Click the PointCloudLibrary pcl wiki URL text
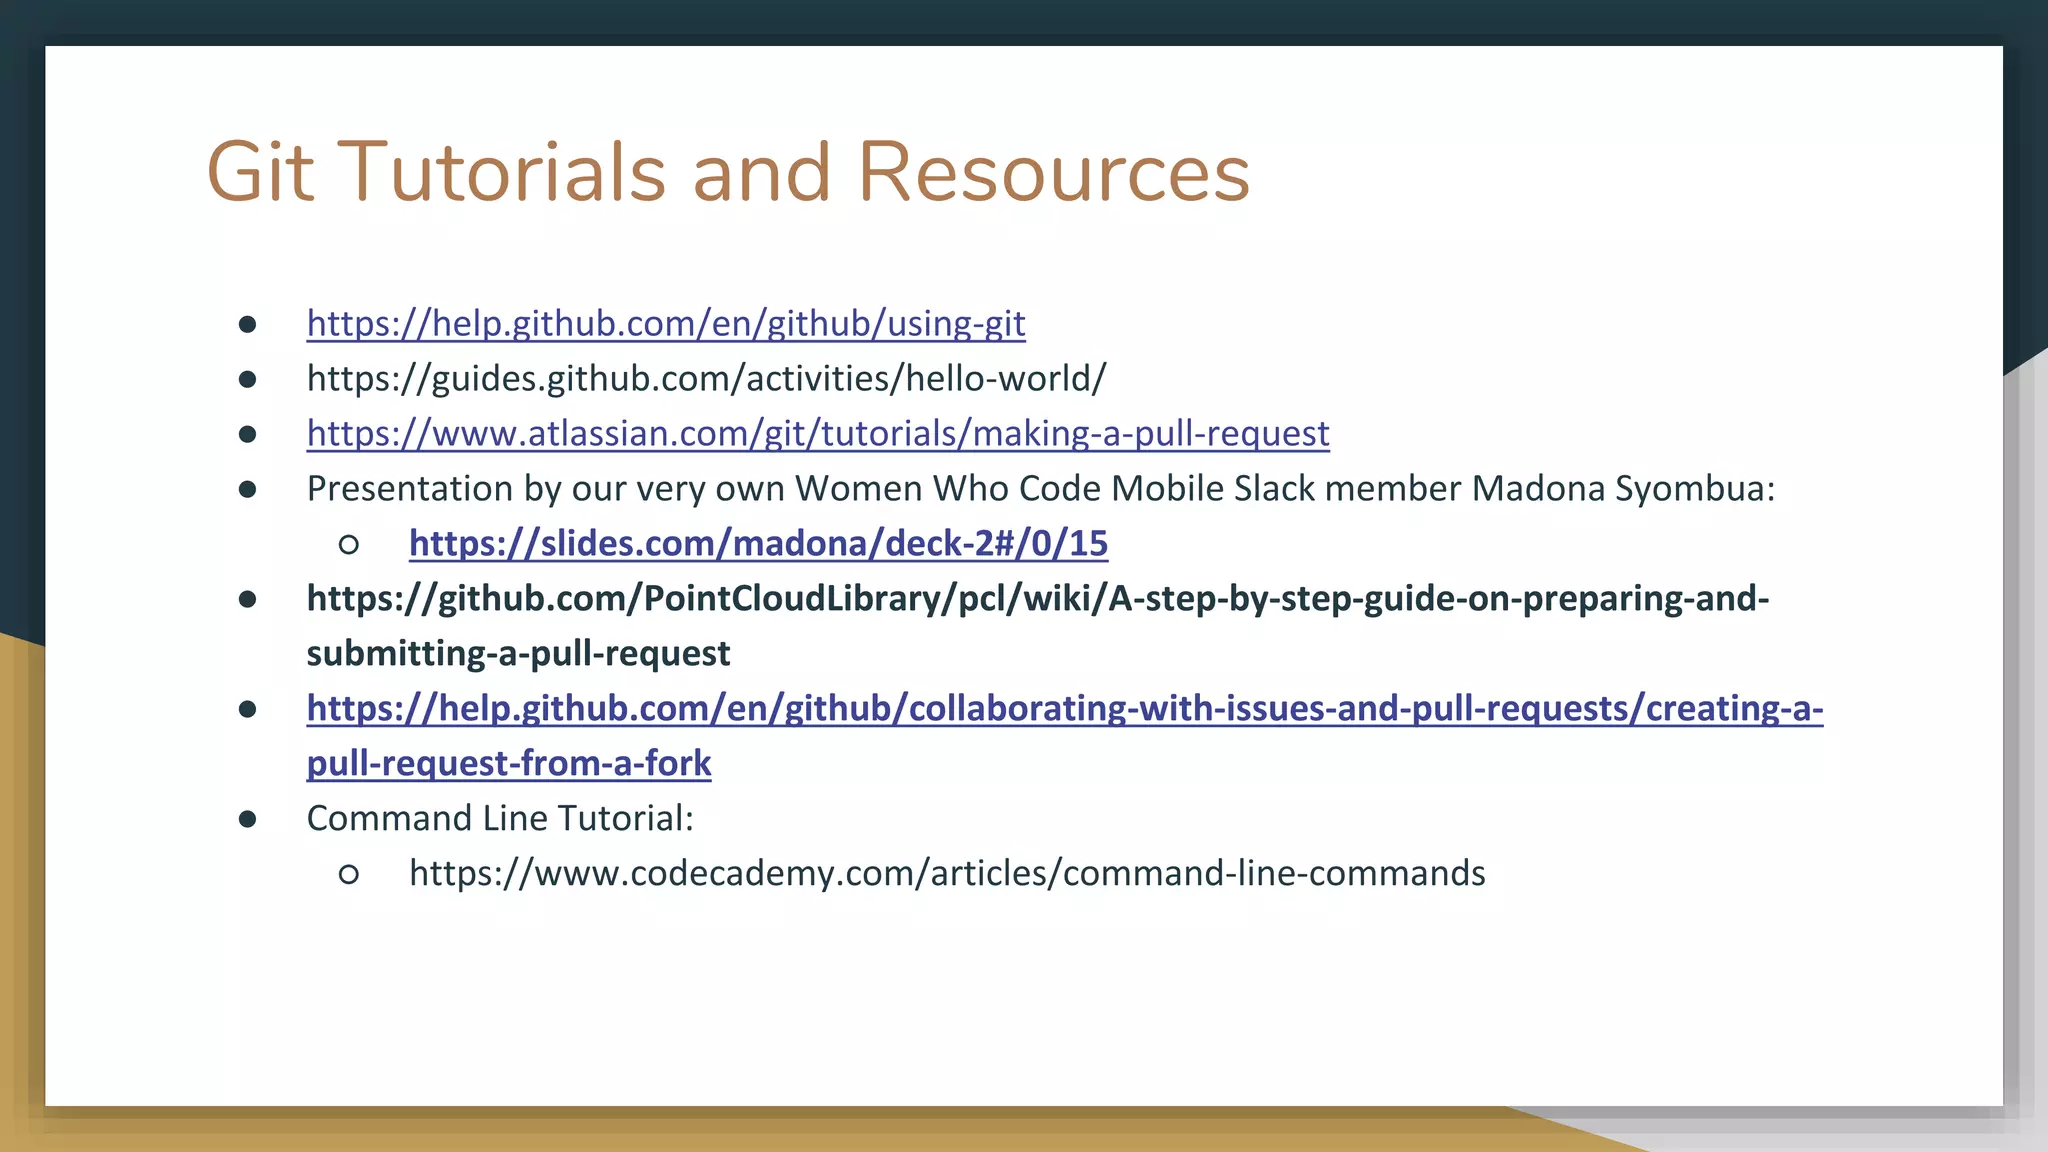The height and width of the screenshot is (1152, 2048). (1037, 599)
